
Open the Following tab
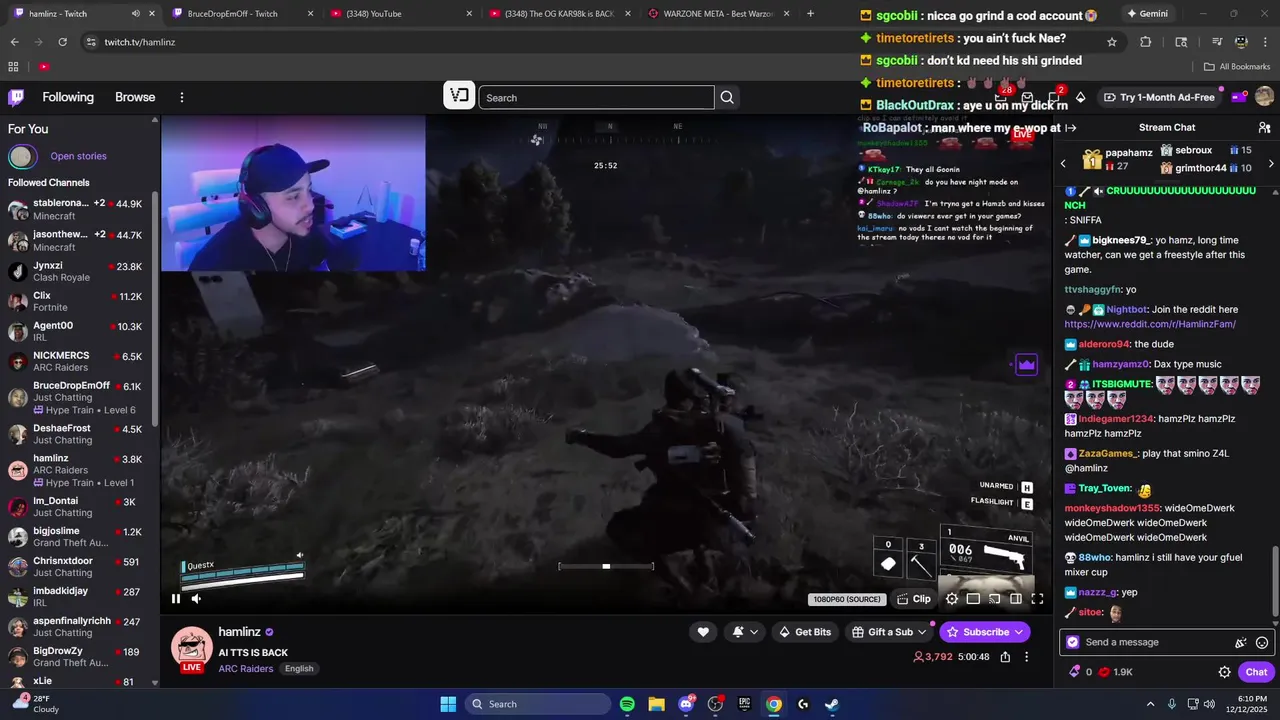click(x=68, y=97)
